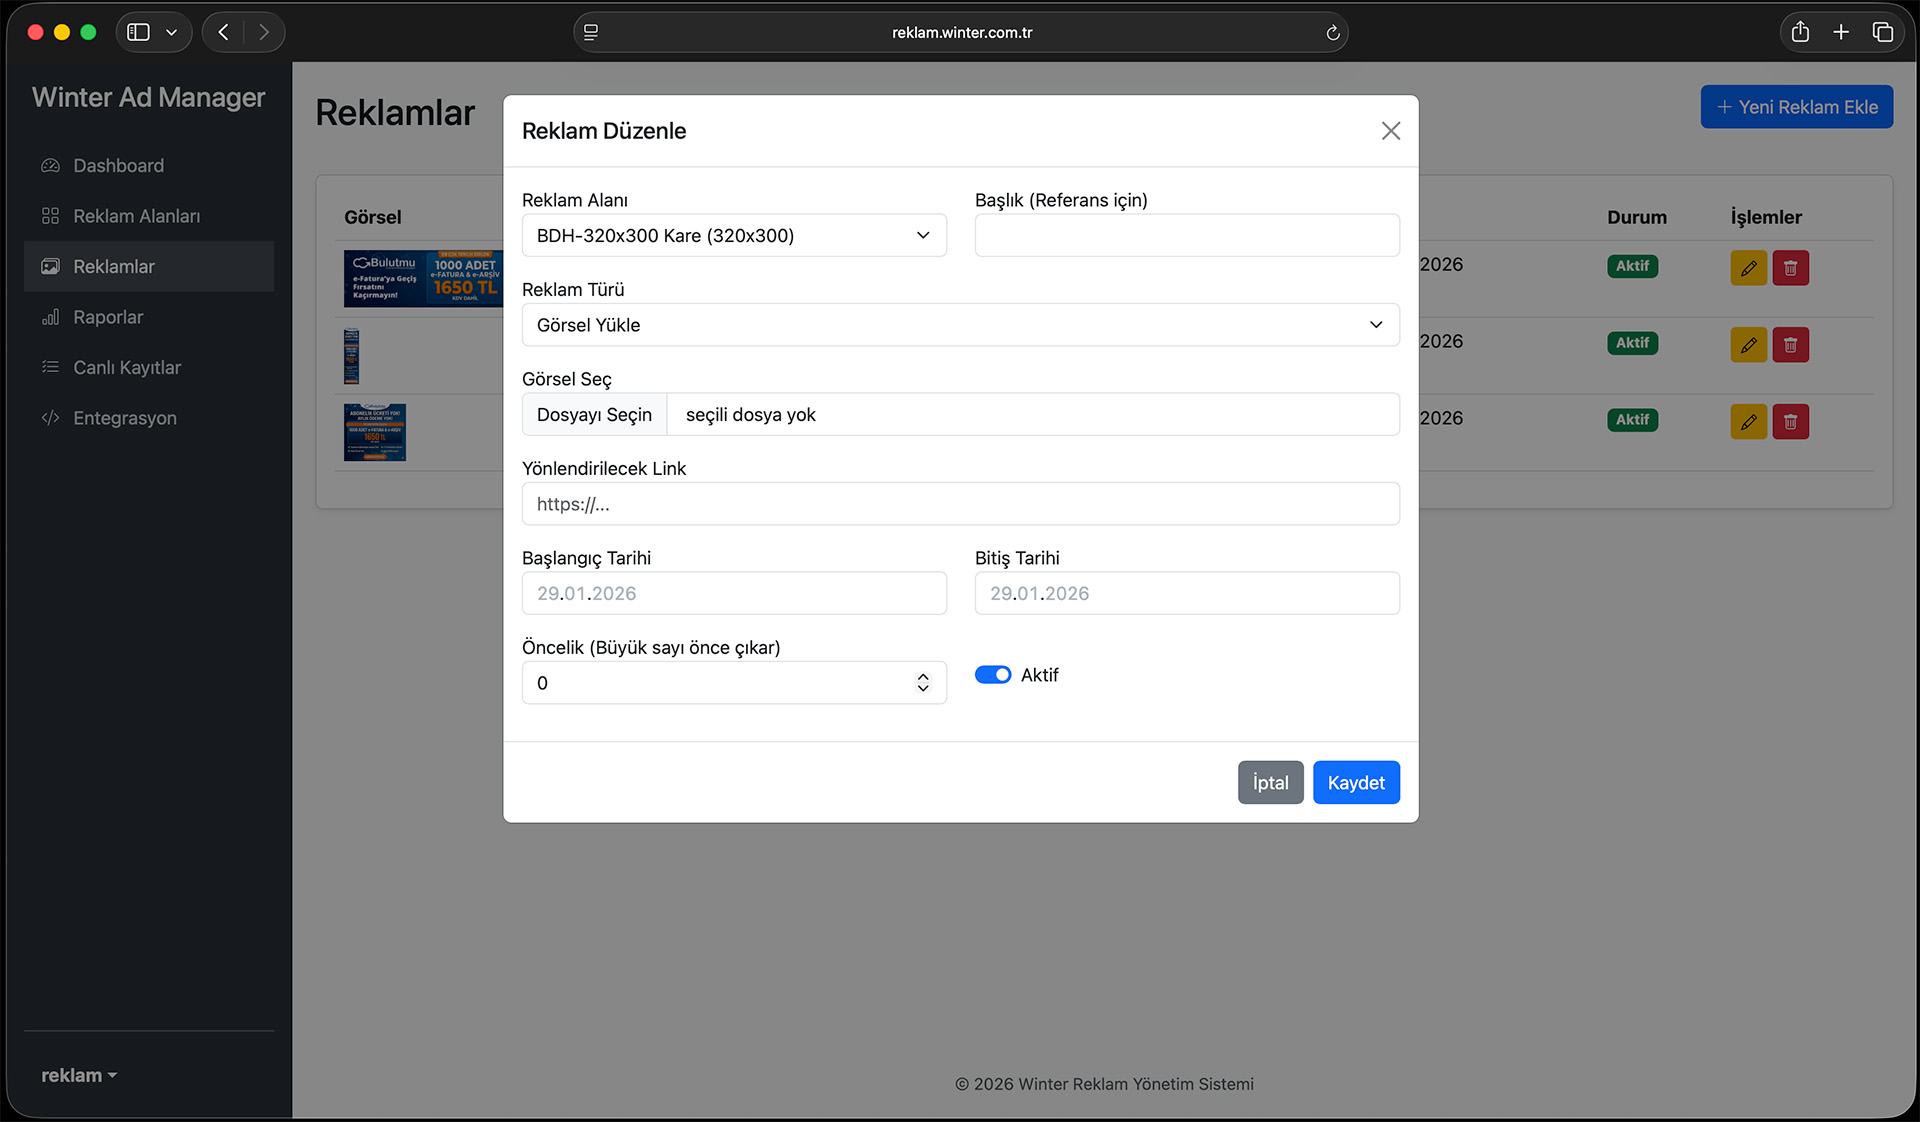Click the Safari share icon
Image resolution: width=1920 pixels, height=1122 pixels.
click(1800, 32)
